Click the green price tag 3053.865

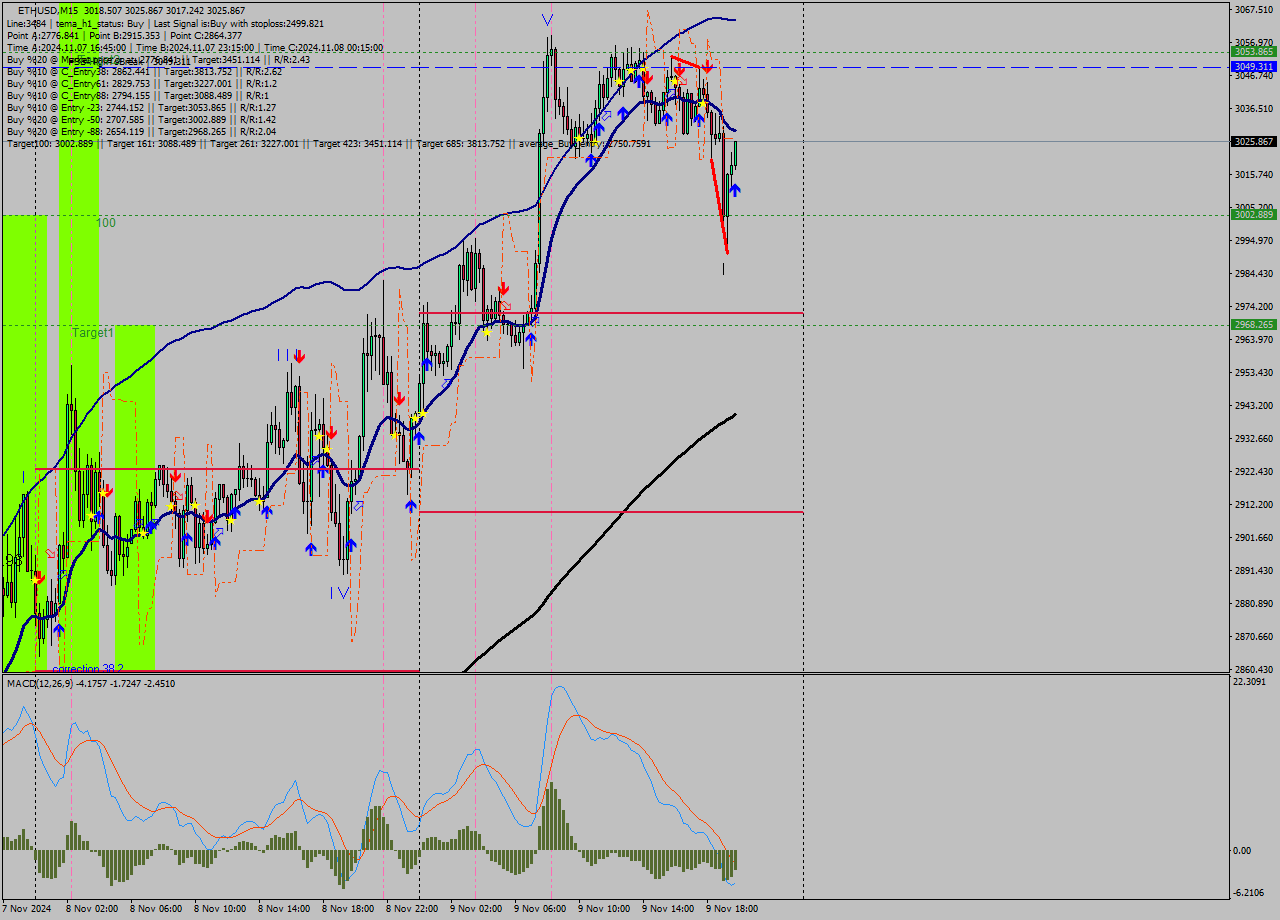pyautogui.click(x=1254, y=51)
